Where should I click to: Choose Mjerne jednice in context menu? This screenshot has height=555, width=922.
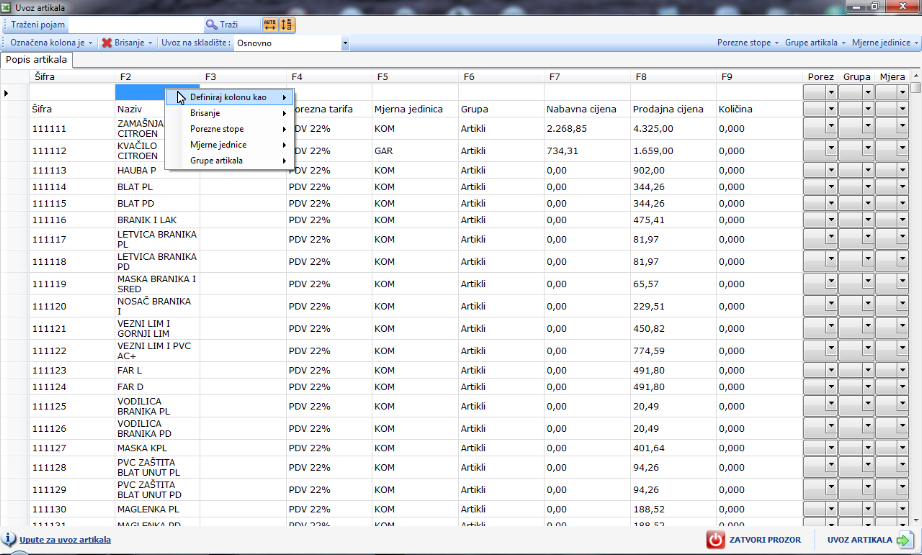coord(230,145)
